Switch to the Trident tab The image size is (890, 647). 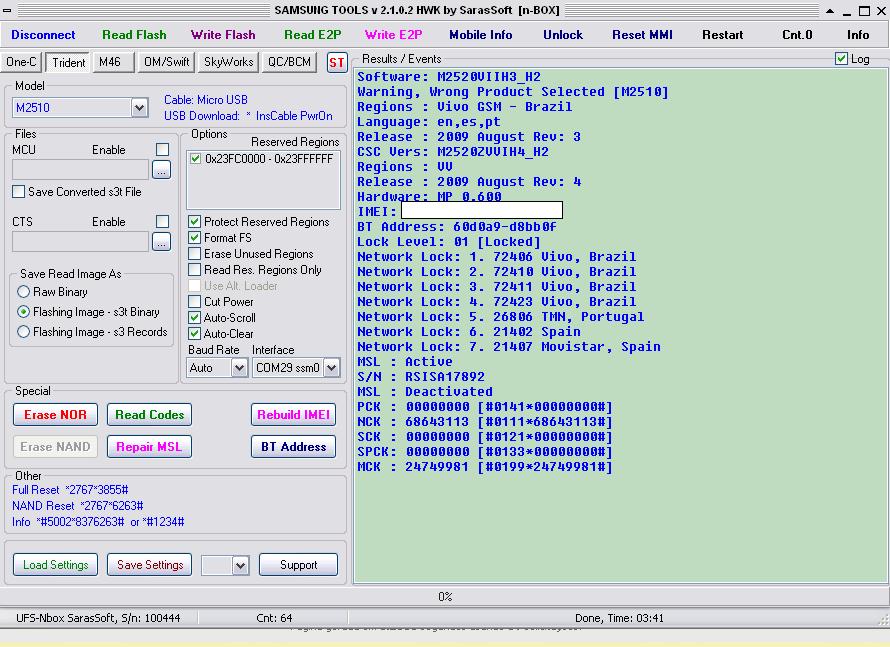69,62
